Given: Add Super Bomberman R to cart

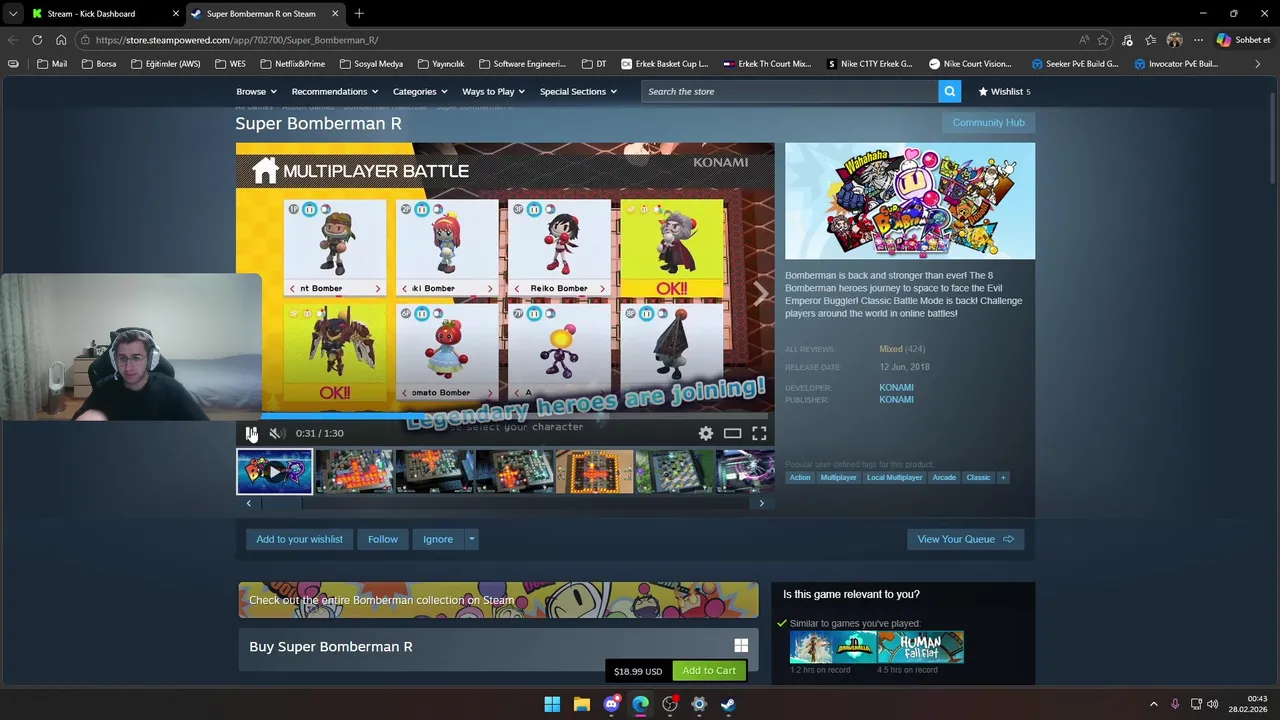Looking at the screenshot, I should click(709, 671).
